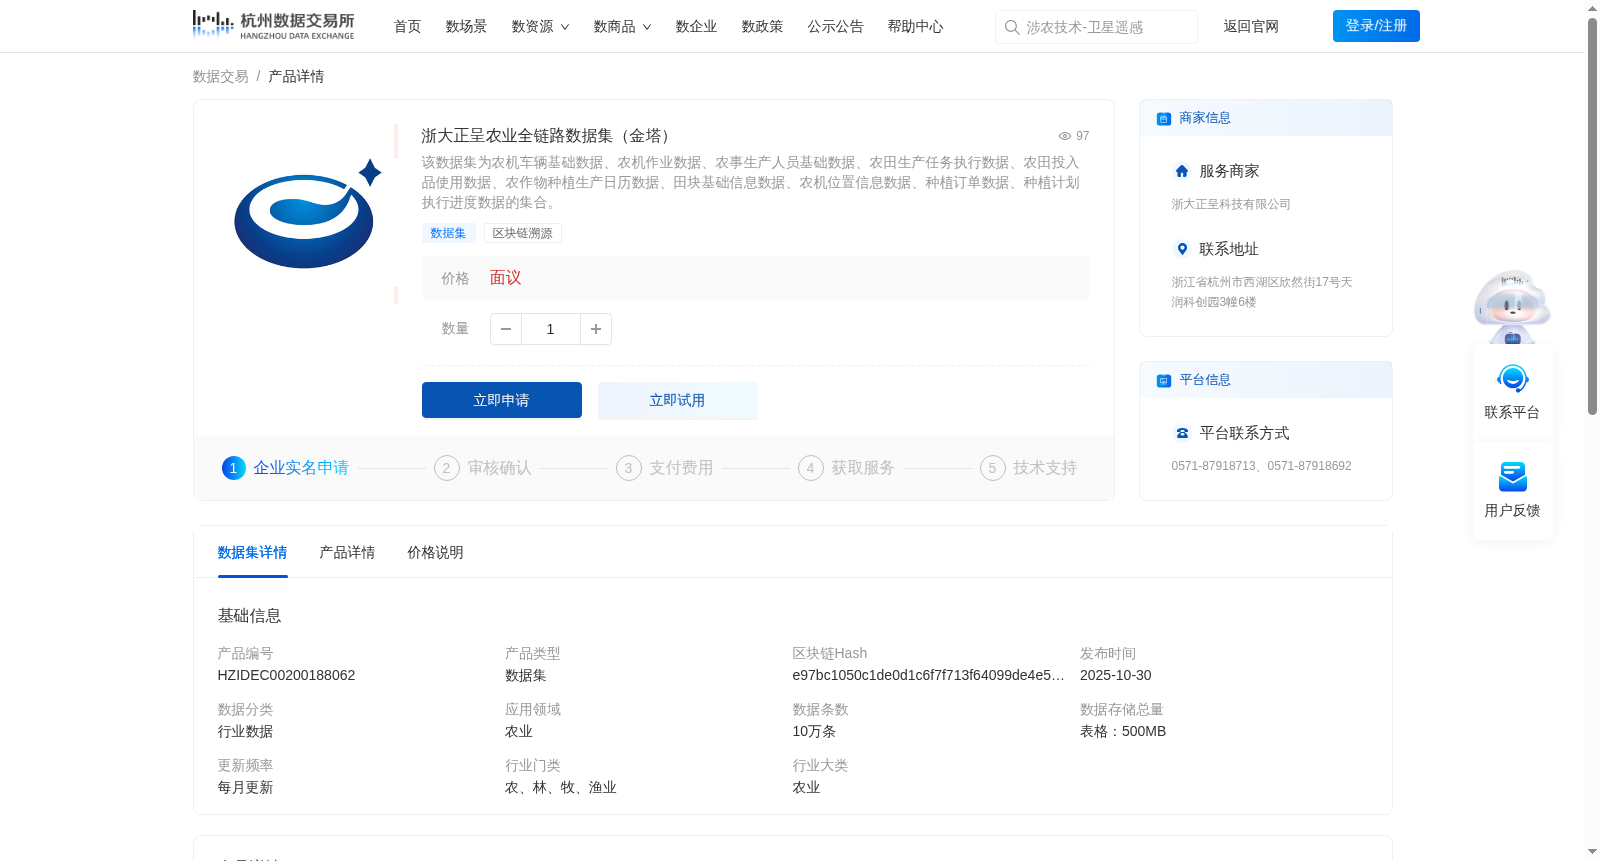Click the minus quantity button
The width and height of the screenshot is (1600, 861).
(x=506, y=329)
